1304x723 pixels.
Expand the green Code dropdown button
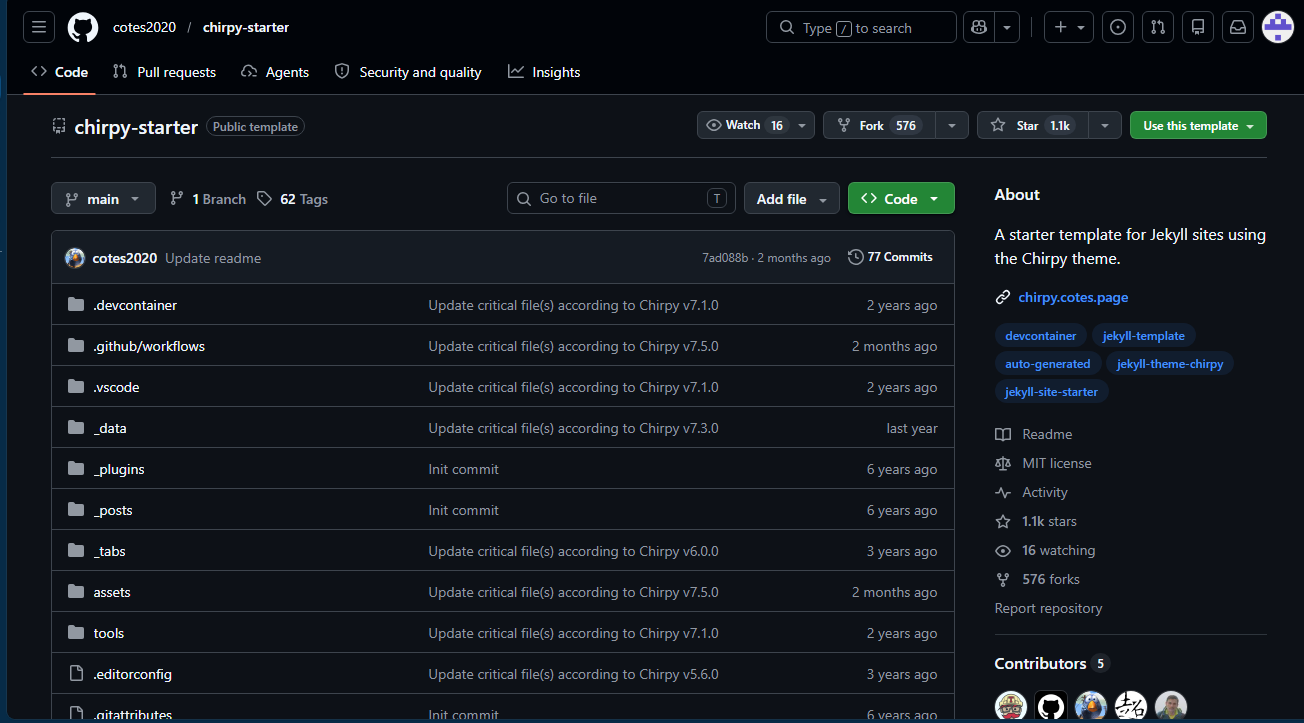(x=901, y=199)
